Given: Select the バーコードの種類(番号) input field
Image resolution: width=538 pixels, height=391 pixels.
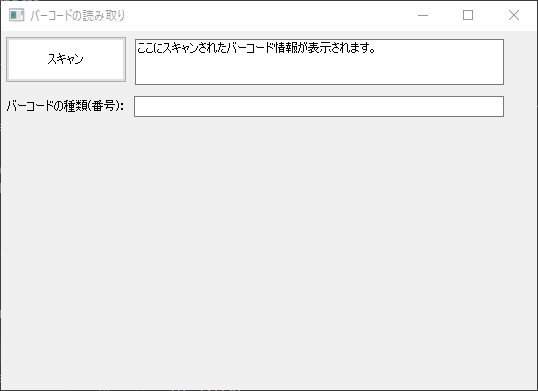Looking at the screenshot, I should pyautogui.click(x=319, y=107).
